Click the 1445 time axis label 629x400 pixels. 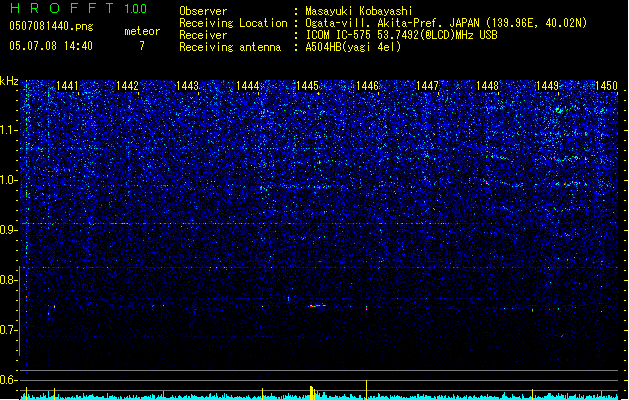click(307, 86)
